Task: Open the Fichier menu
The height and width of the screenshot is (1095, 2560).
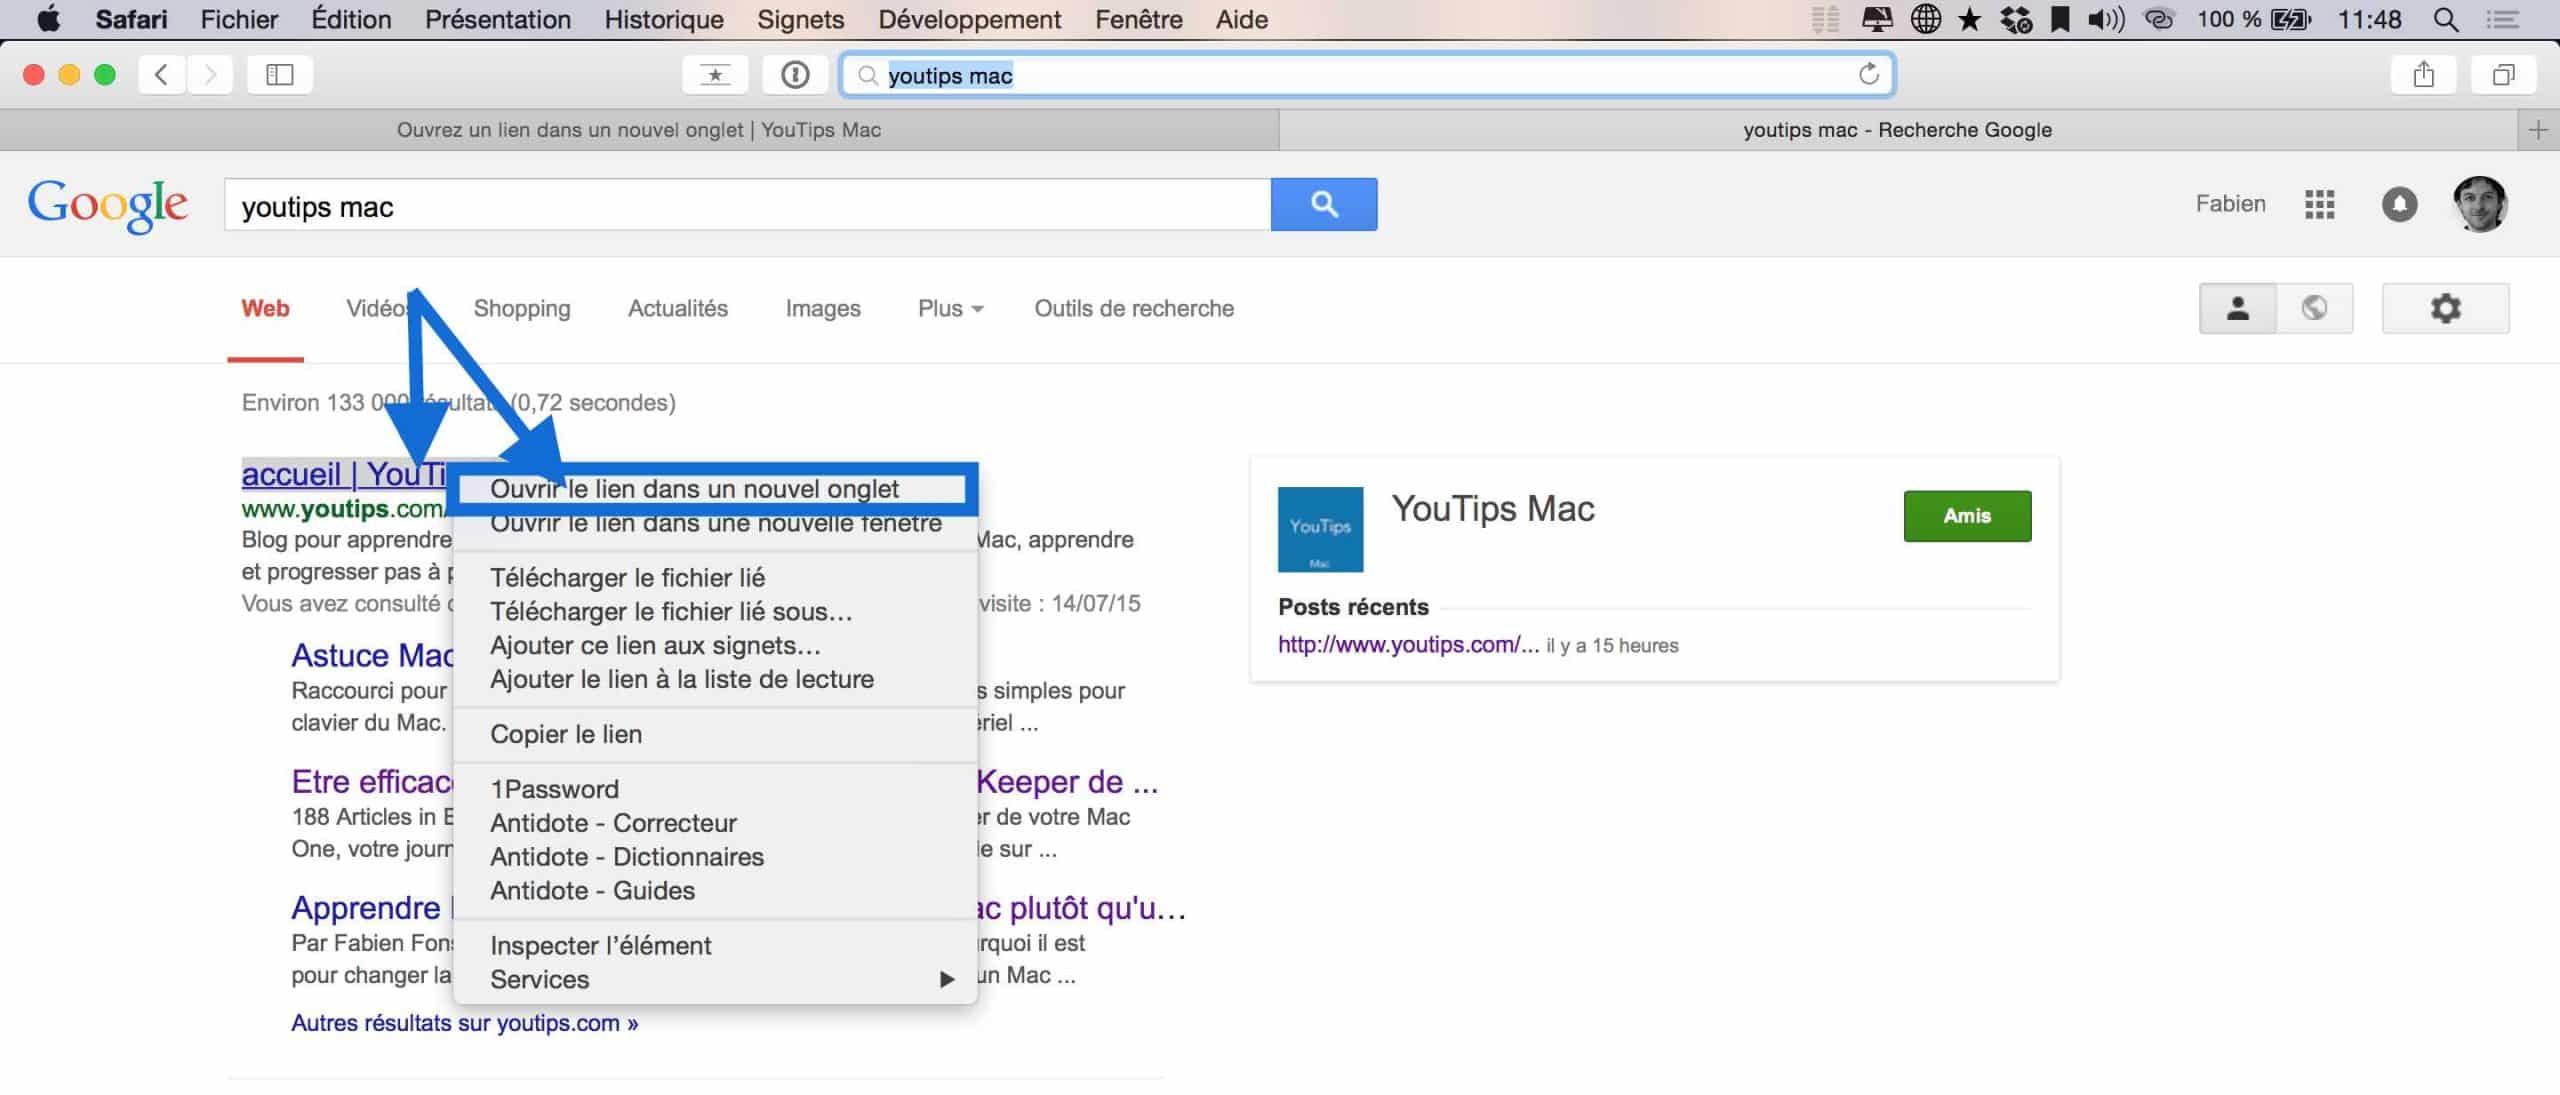Action: (x=239, y=19)
